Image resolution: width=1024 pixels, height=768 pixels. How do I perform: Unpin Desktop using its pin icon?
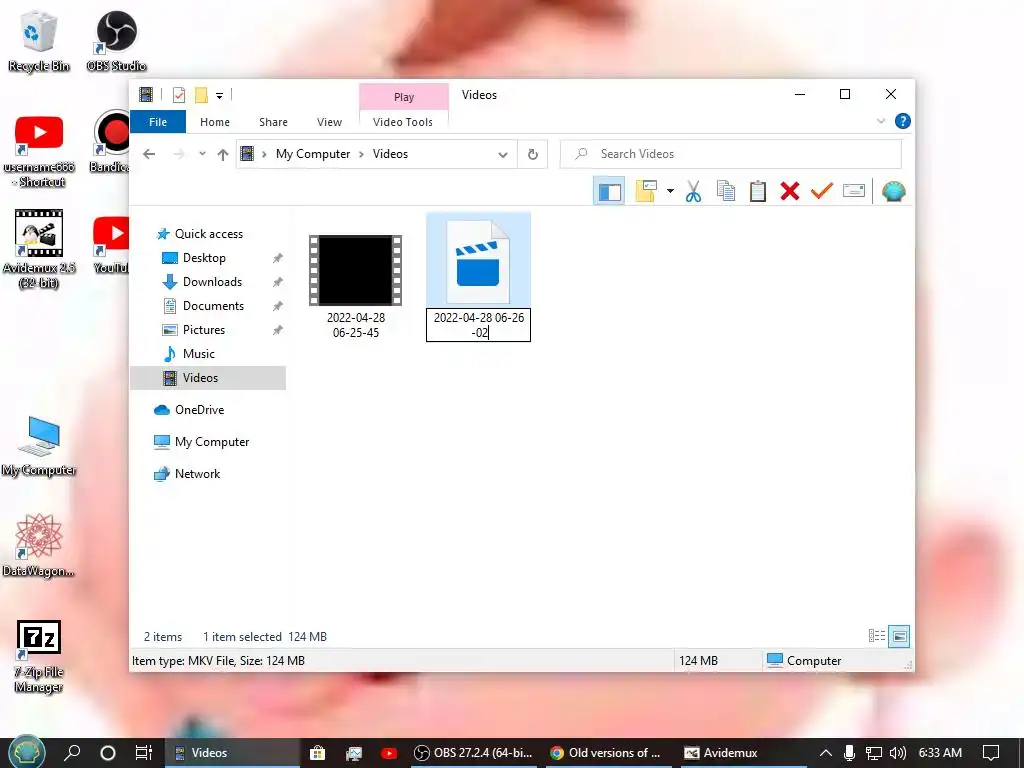point(278,258)
